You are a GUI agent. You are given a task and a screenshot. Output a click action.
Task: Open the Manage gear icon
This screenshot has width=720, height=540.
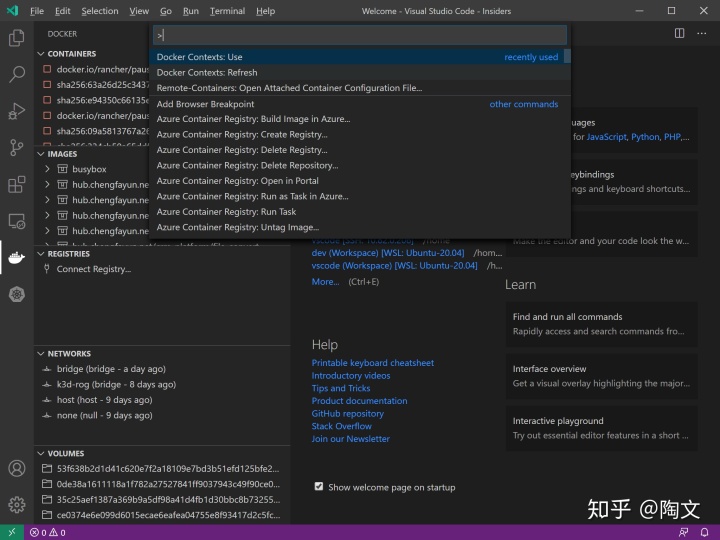click(17, 505)
